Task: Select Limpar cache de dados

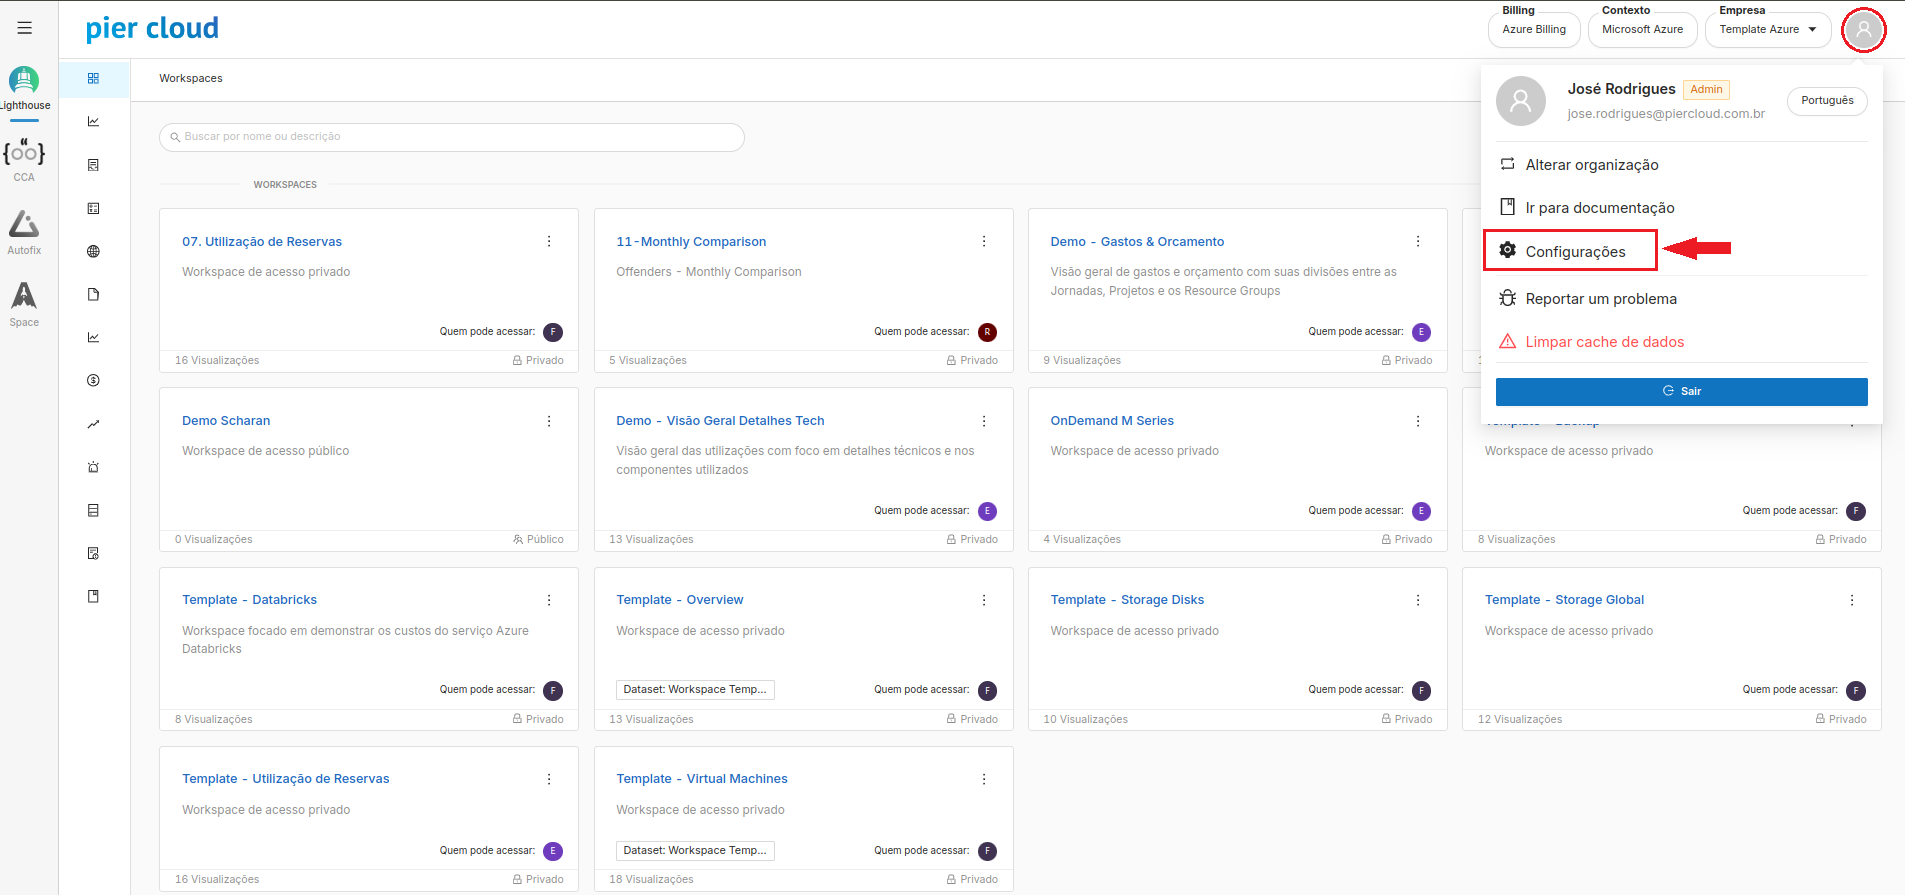Action: pos(1604,342)
